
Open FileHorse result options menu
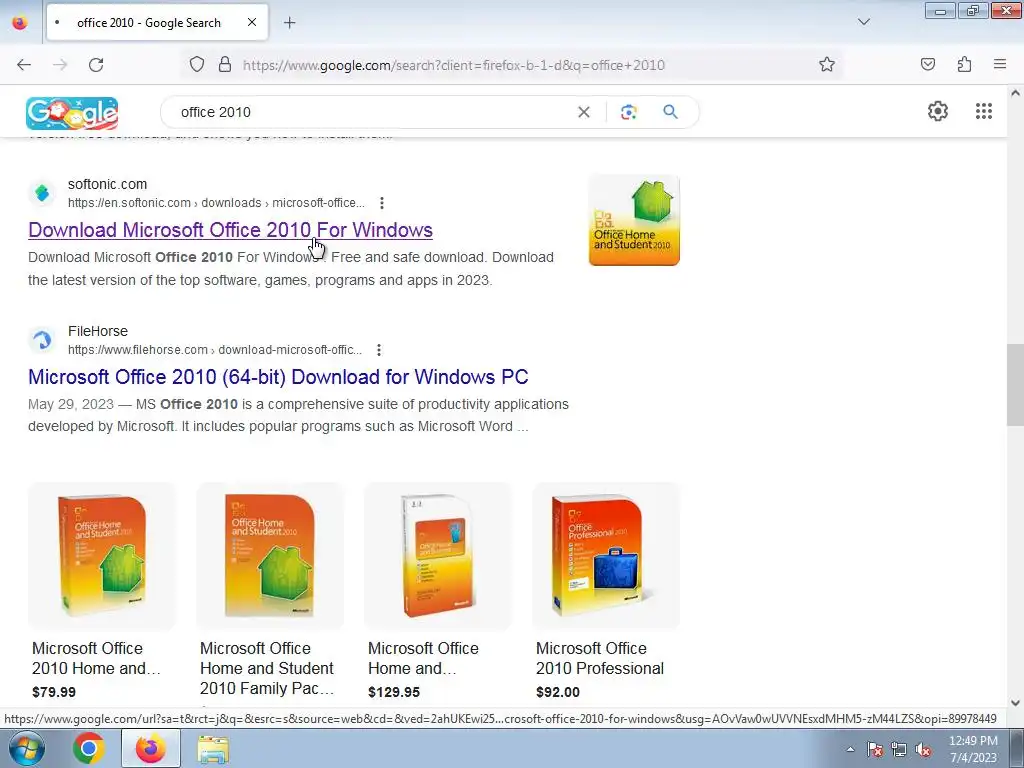pos(379,350)
